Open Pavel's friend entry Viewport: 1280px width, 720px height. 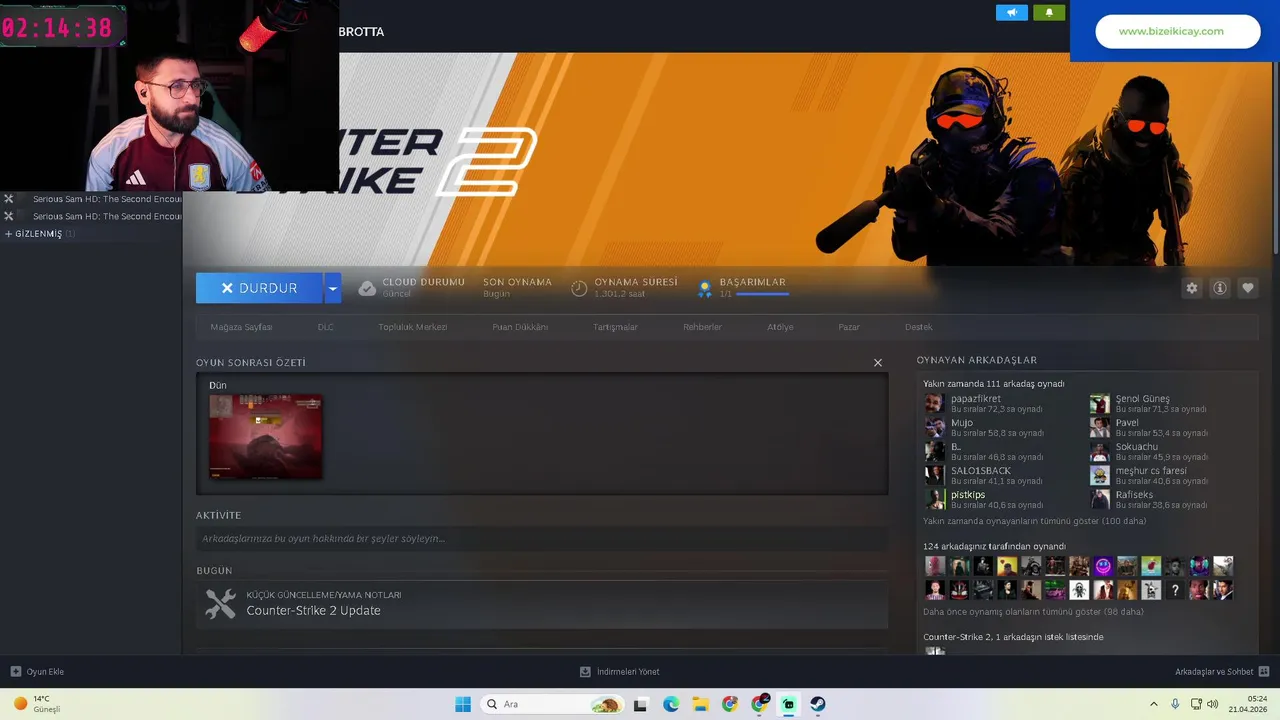coord(1148,427)
